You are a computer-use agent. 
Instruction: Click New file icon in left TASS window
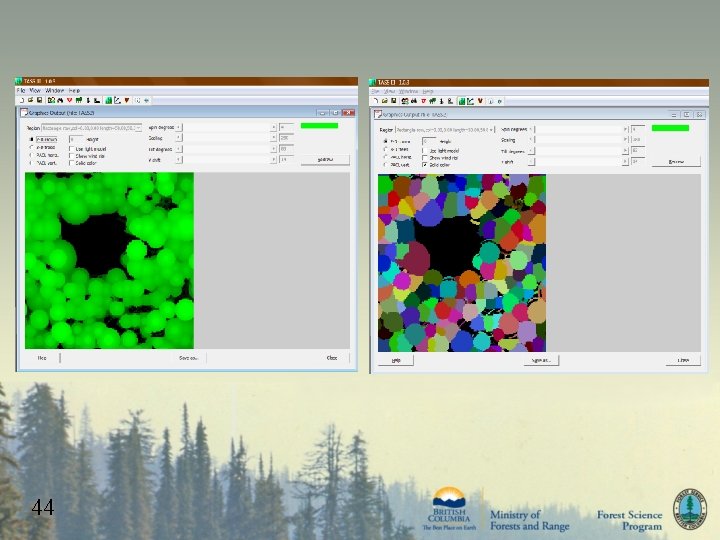click(x=21, y=100)
